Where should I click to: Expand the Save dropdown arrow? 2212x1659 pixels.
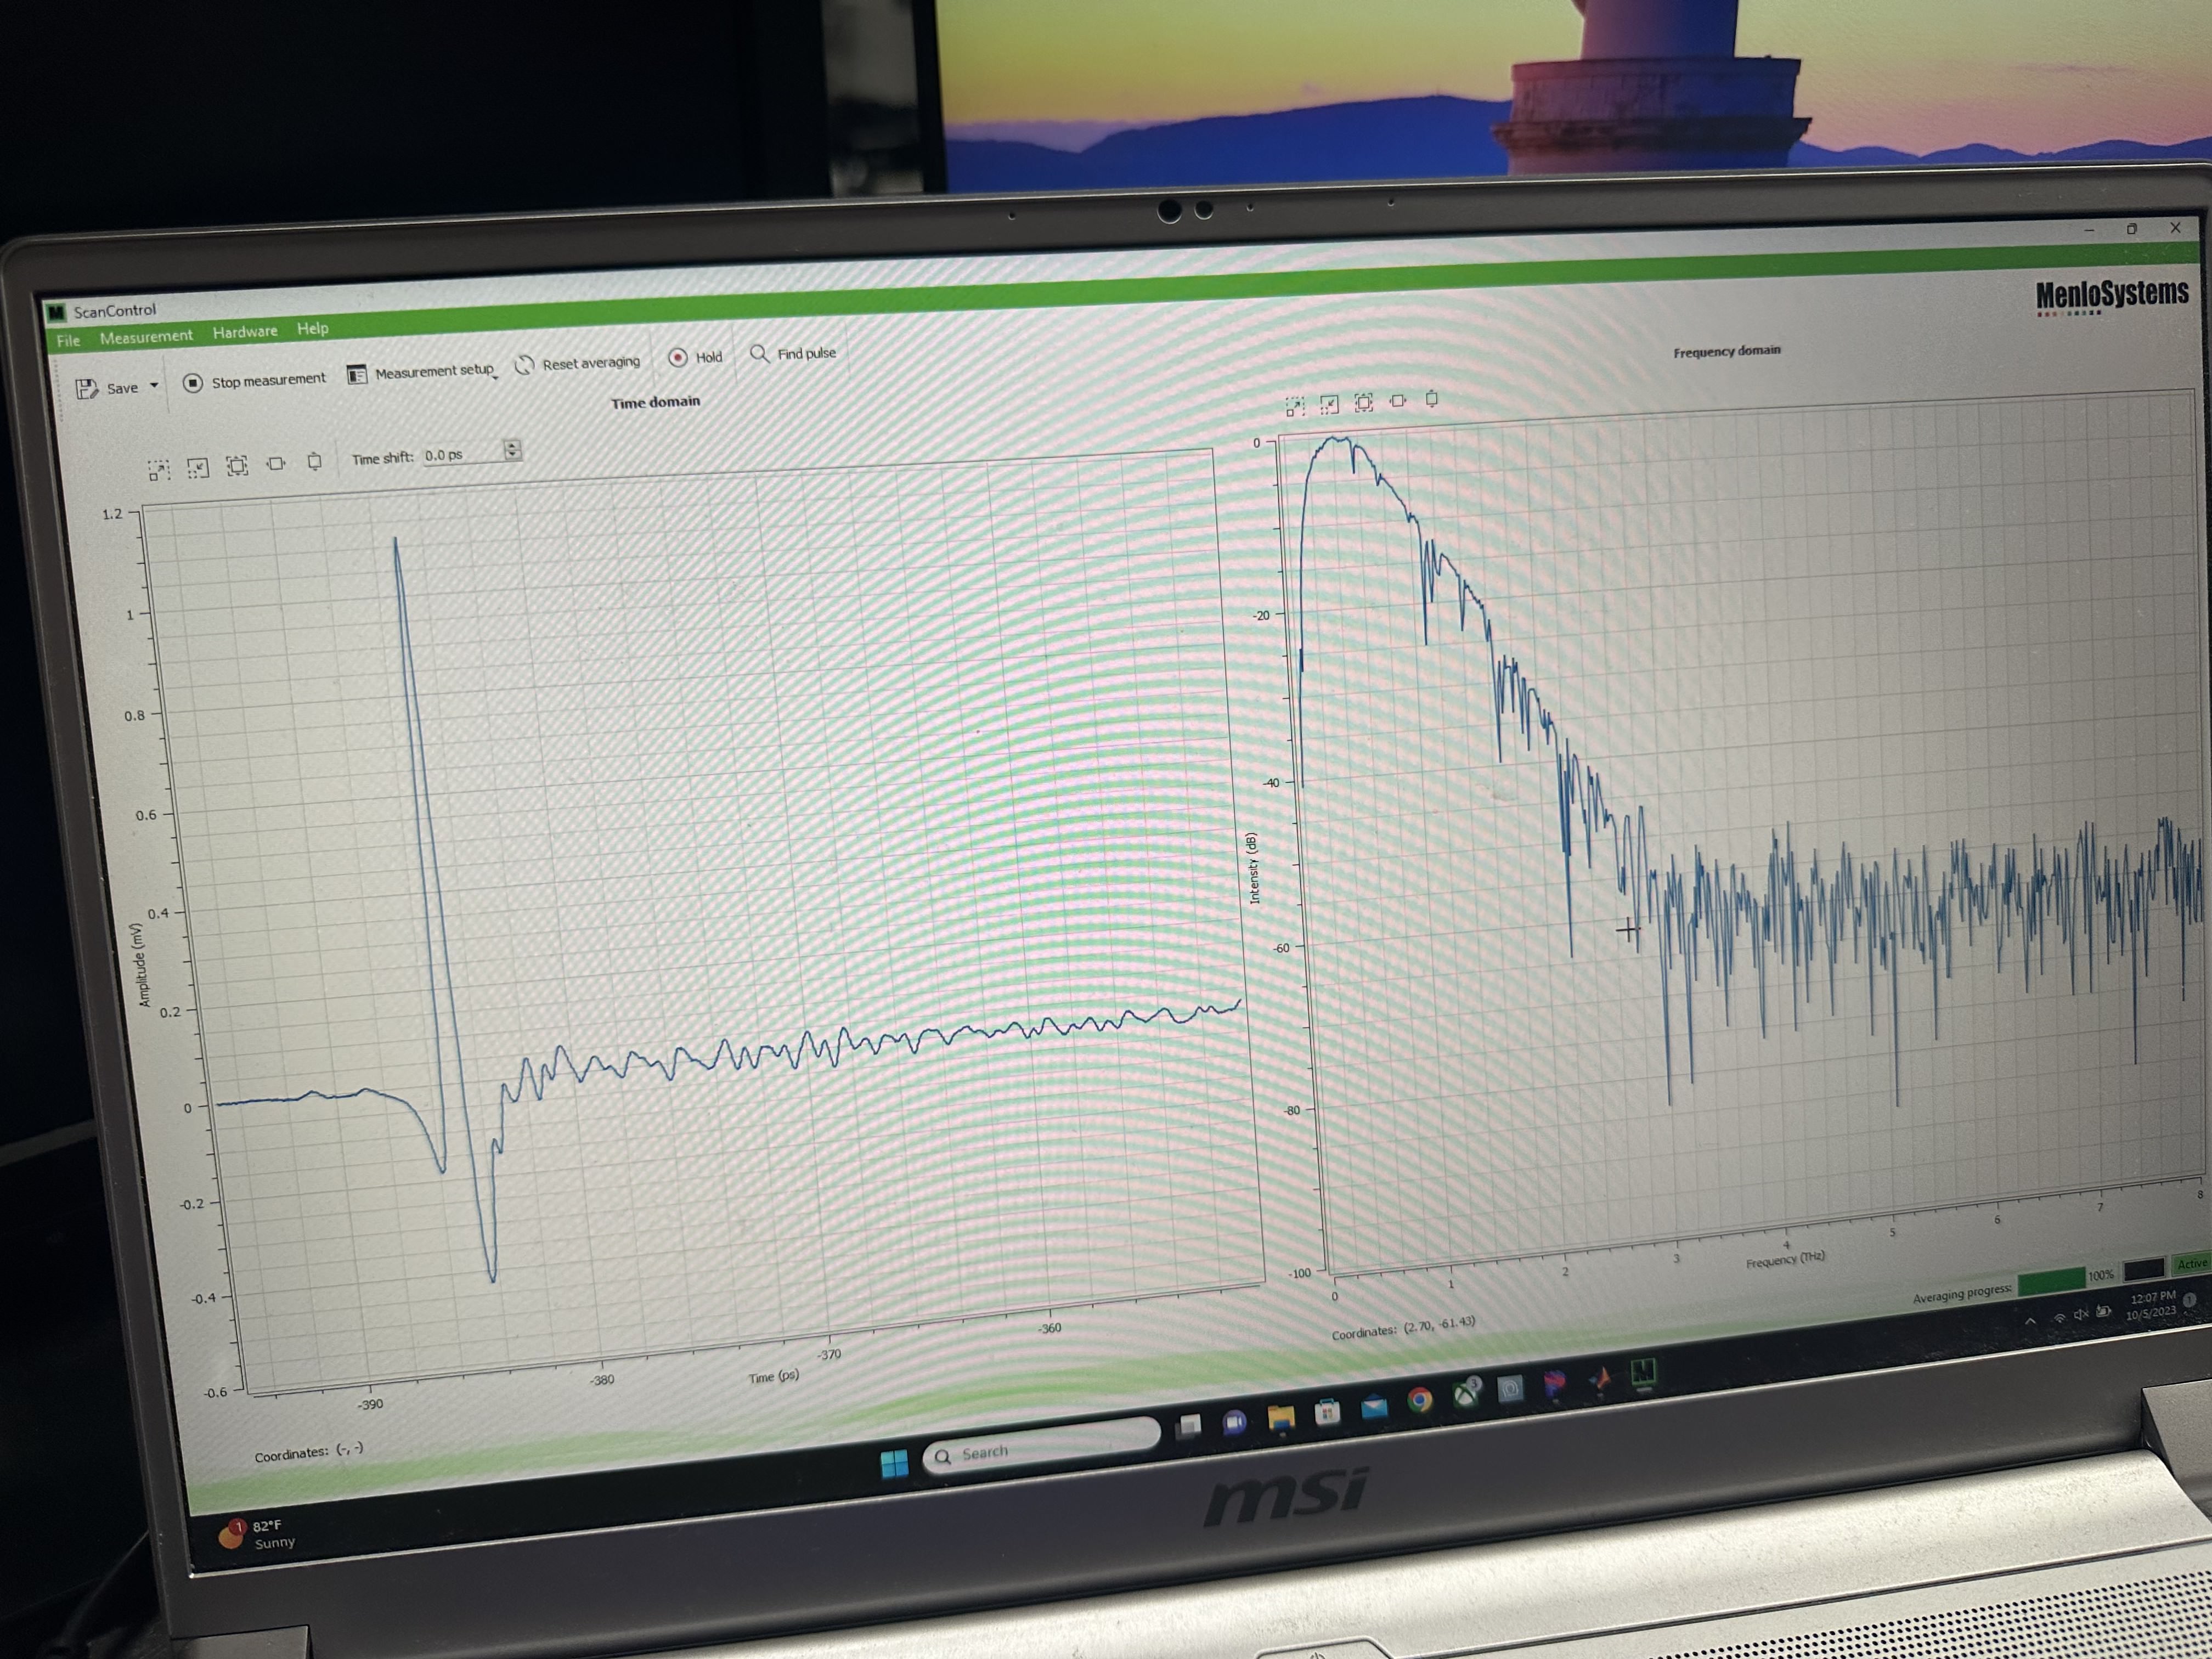pos(154,385)
